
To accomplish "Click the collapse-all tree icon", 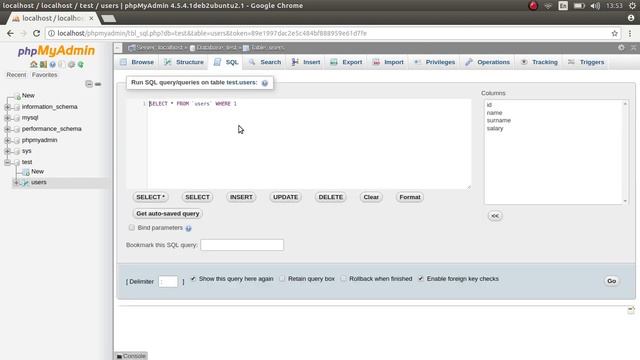I will pyautogui.click(x=89, y=84).
